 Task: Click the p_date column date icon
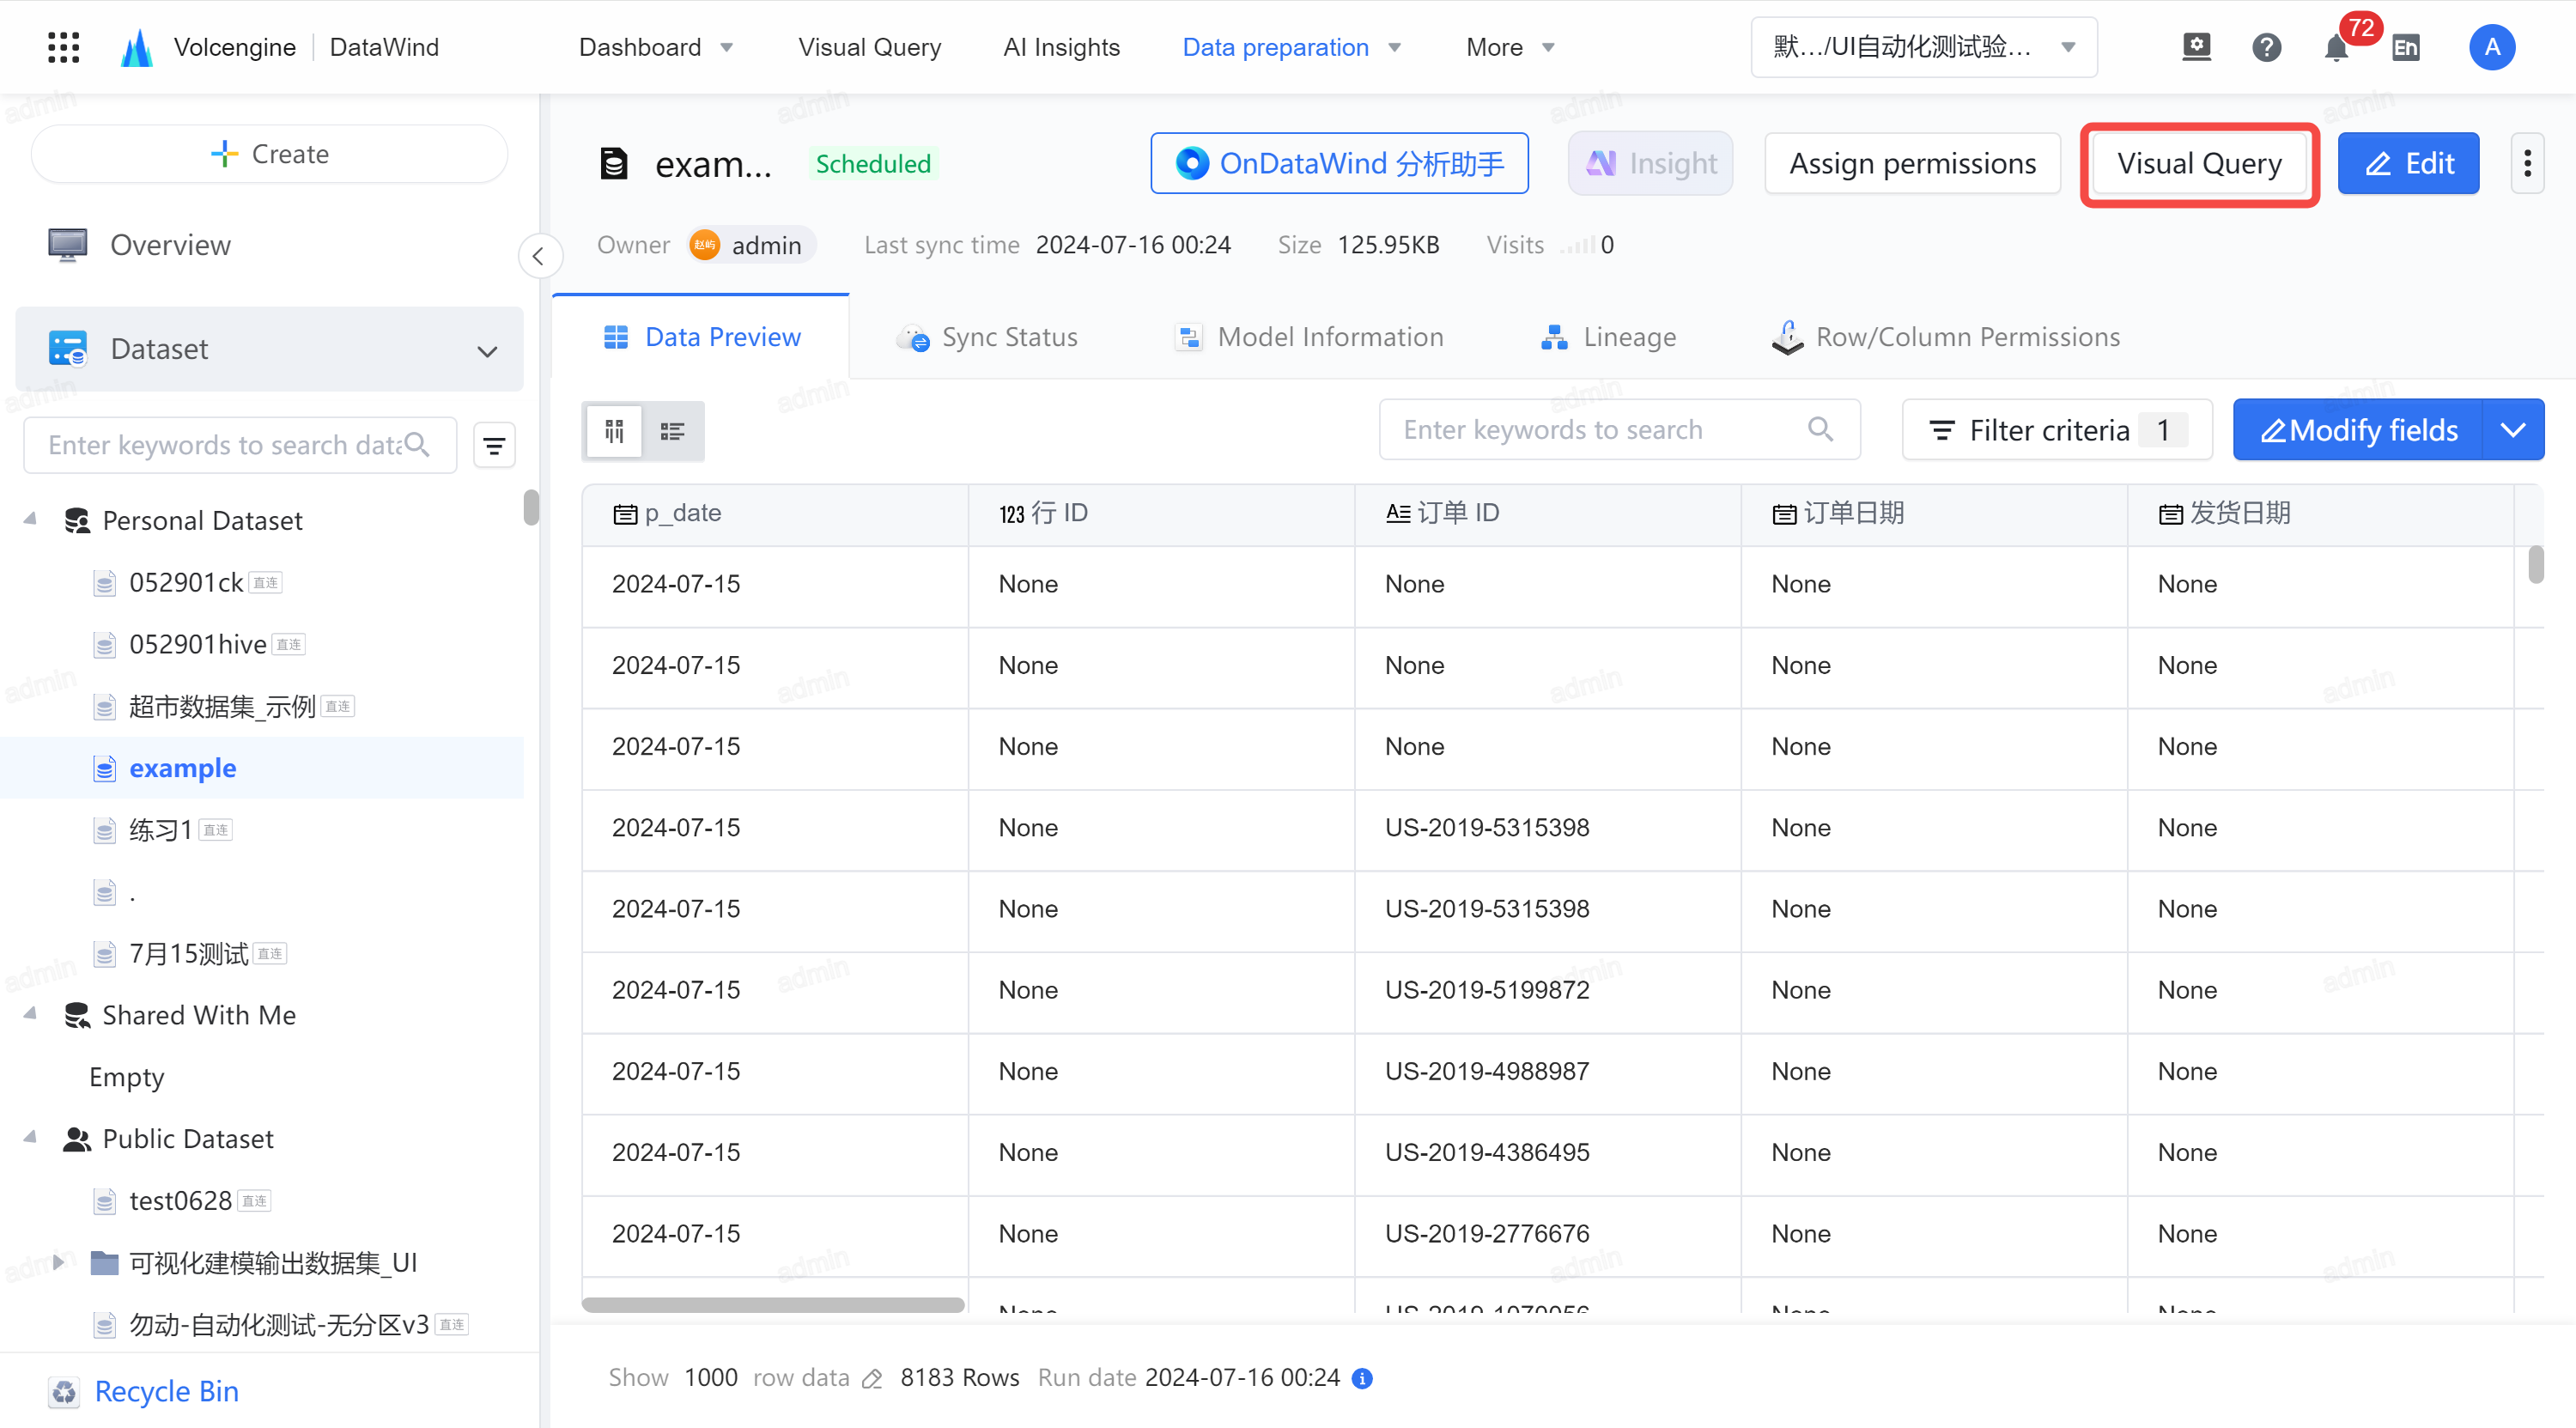pos(625,514)
